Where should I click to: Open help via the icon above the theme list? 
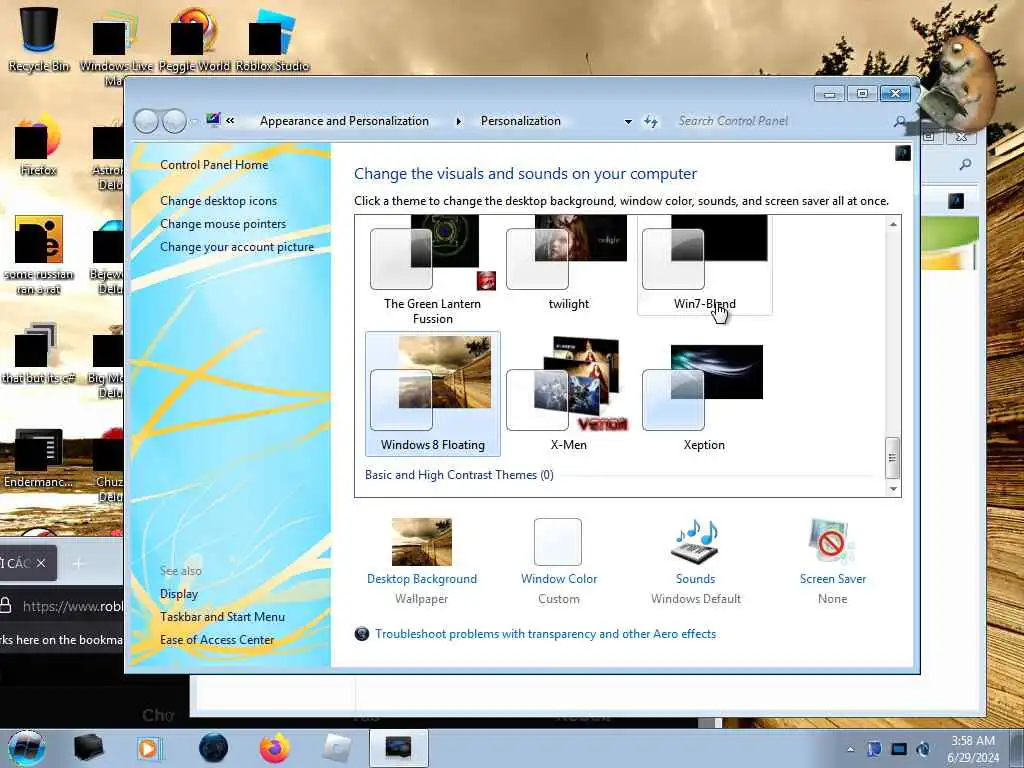[903, 153]
